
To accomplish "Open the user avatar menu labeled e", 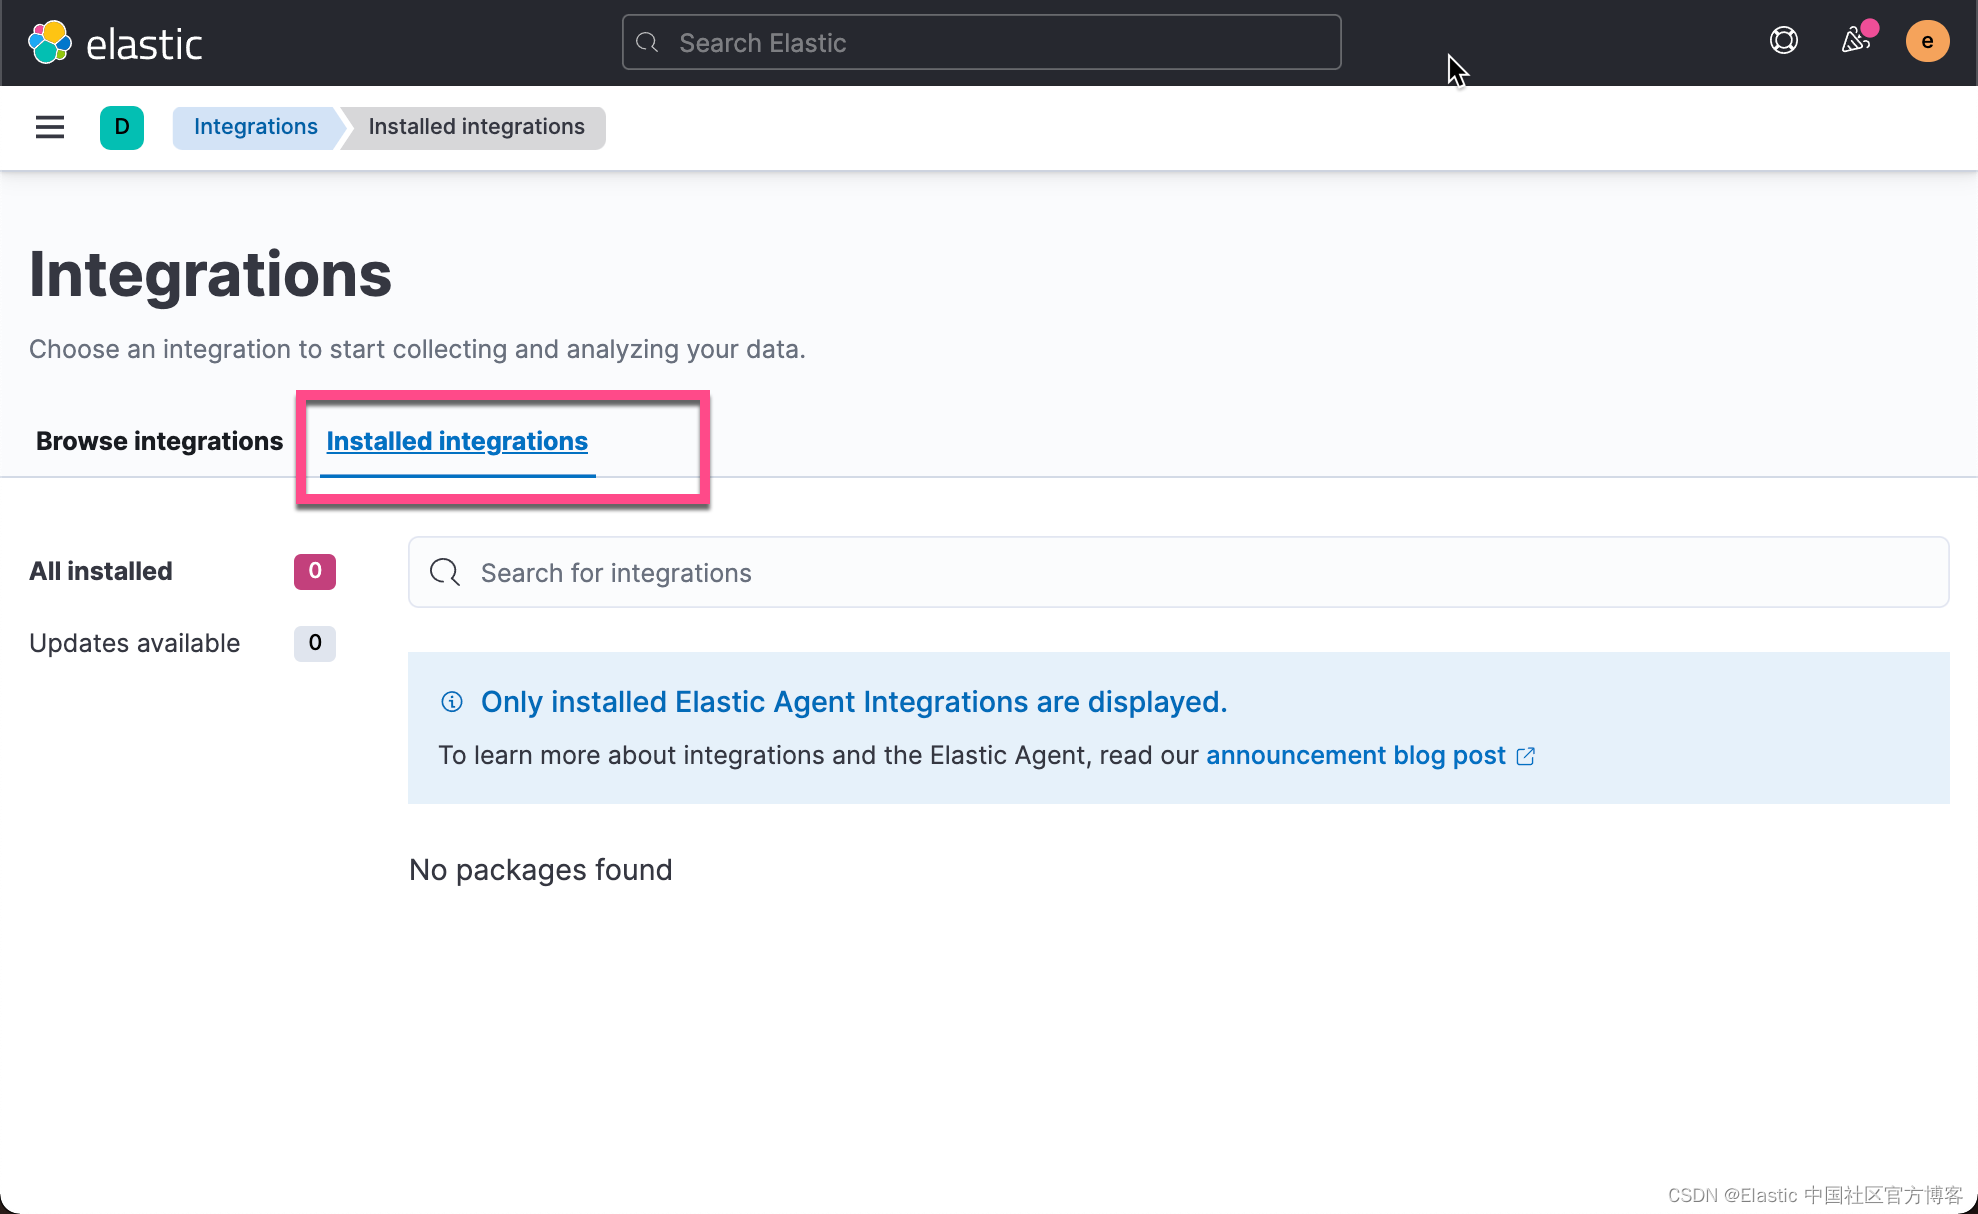I will point(1927,41).
